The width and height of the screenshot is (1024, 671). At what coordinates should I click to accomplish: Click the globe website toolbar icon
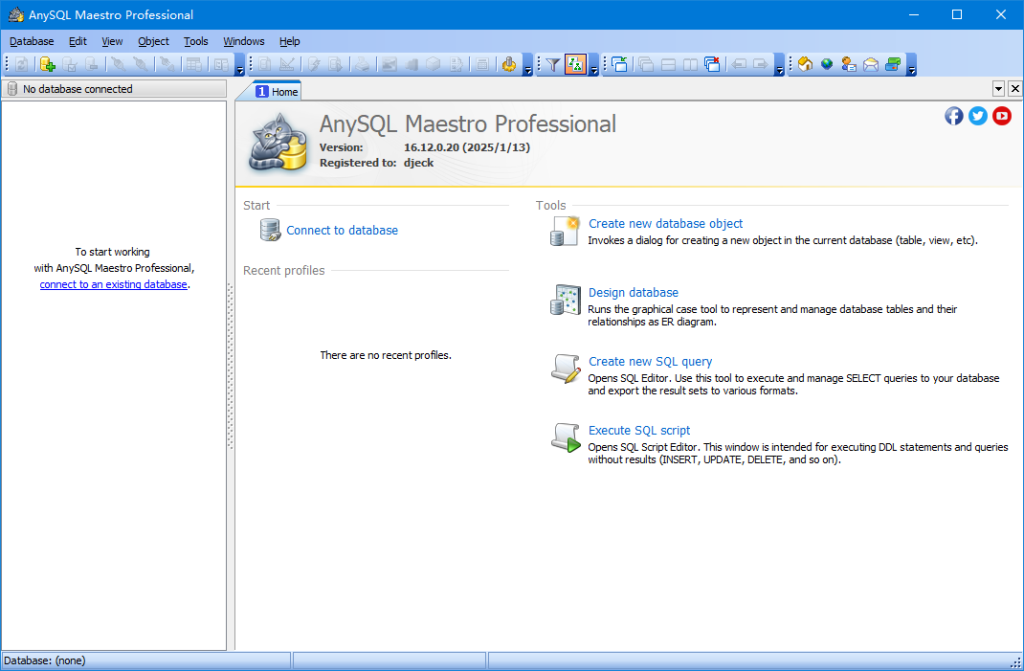click(827, 65)
